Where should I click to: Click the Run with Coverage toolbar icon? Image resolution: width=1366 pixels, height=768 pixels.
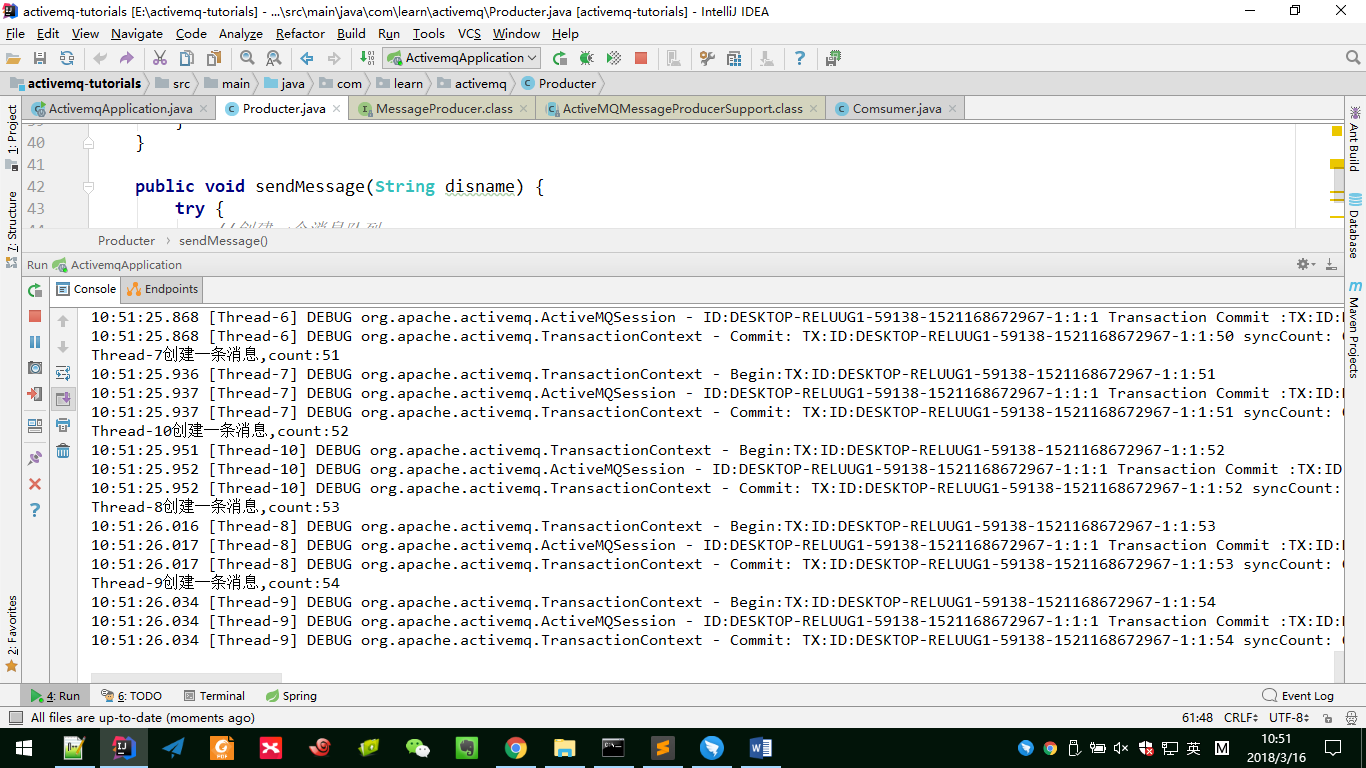[614, 58]
